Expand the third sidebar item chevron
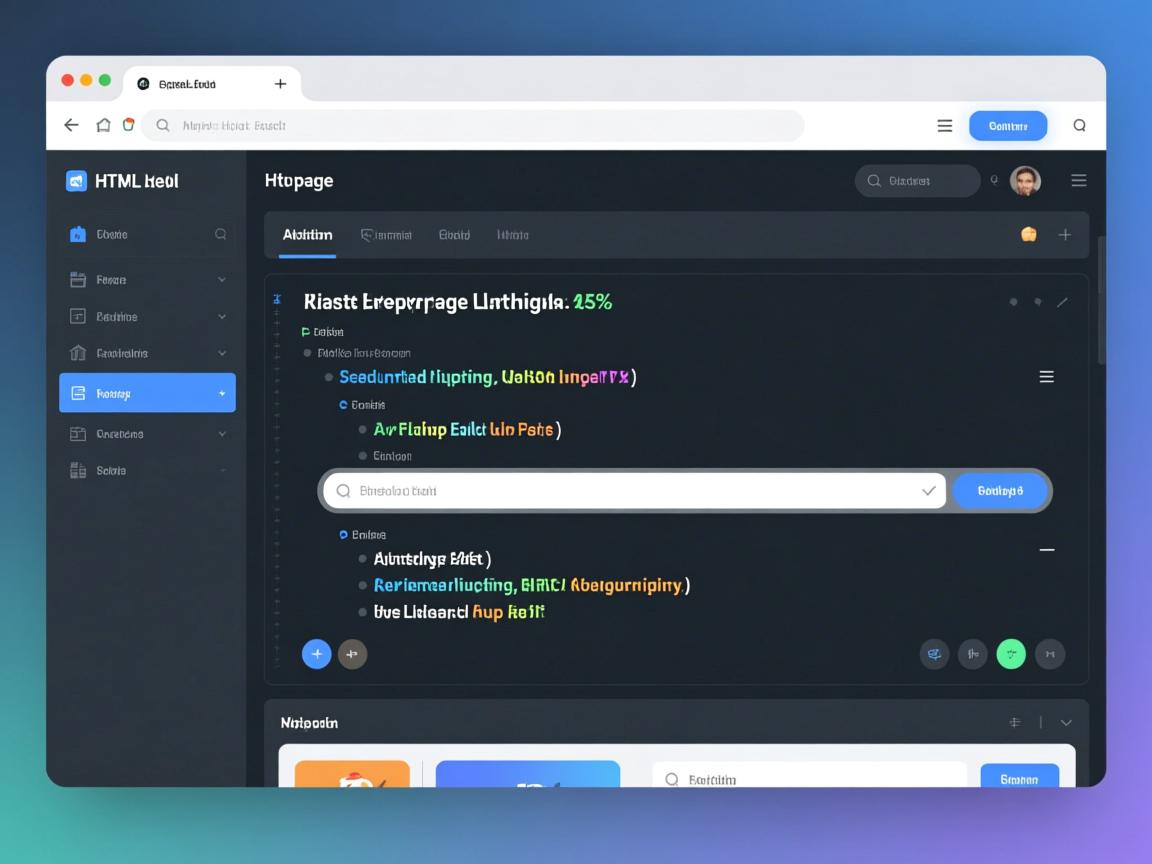 [222, 317]
